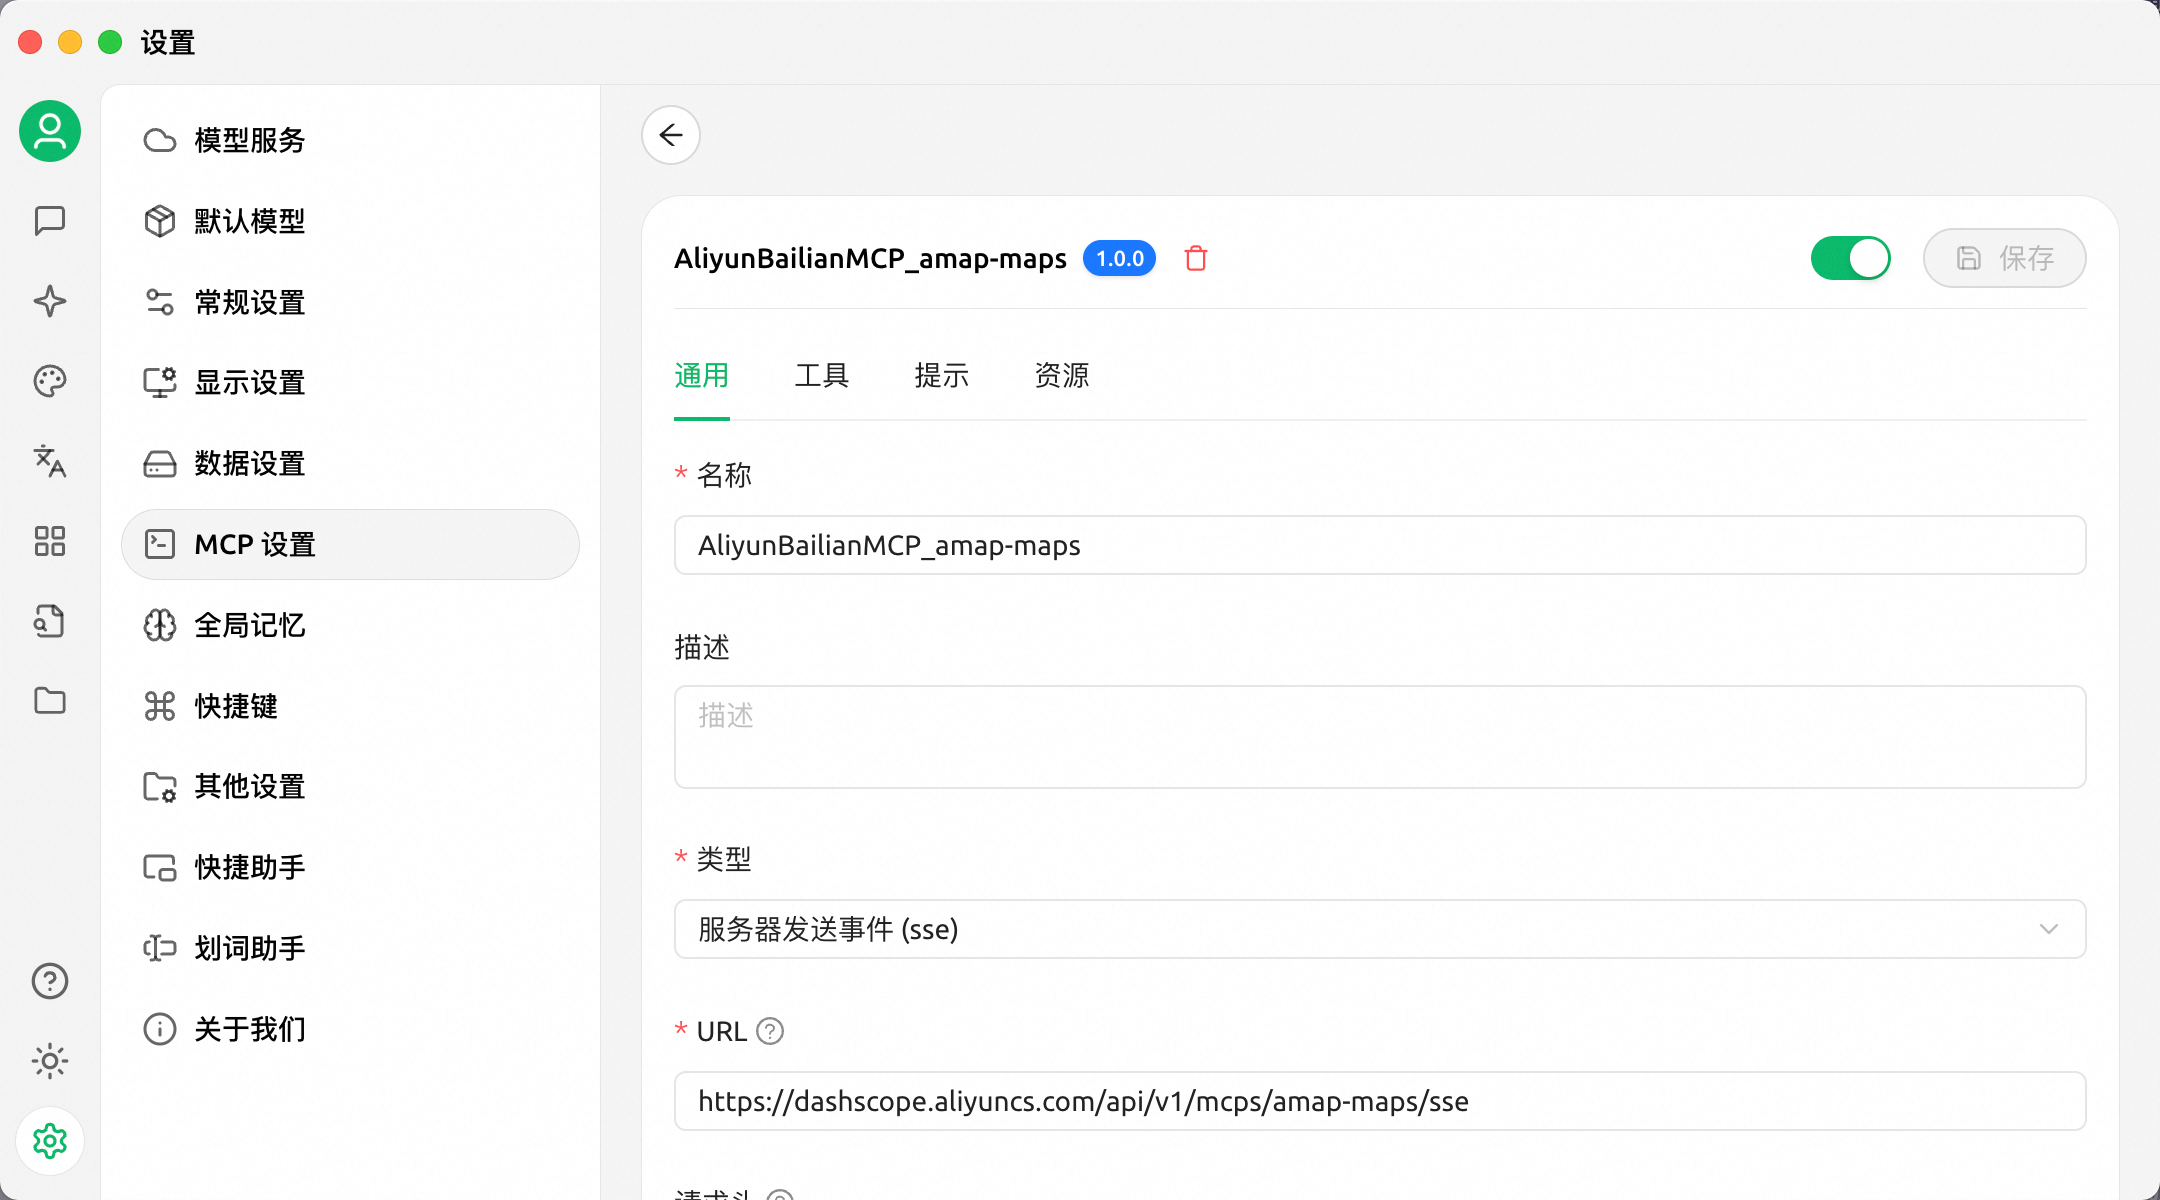Open the user avatar profile
Viewport: 2160px width, 1200px height.
pyautogui.click(x=50, y=131)
